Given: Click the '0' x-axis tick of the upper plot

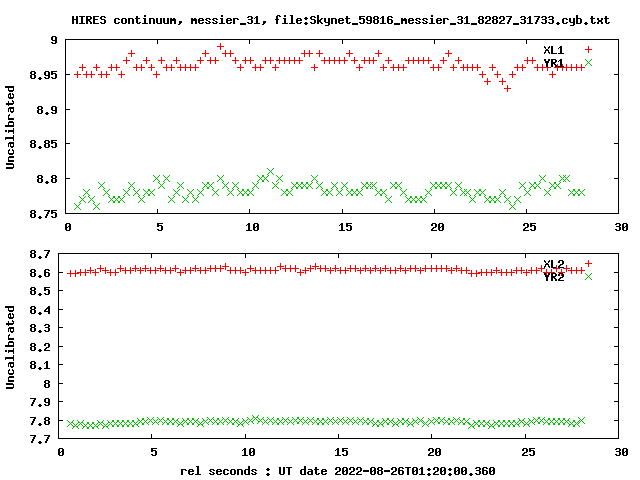Looking at the screenshot, I should (68, 227).
